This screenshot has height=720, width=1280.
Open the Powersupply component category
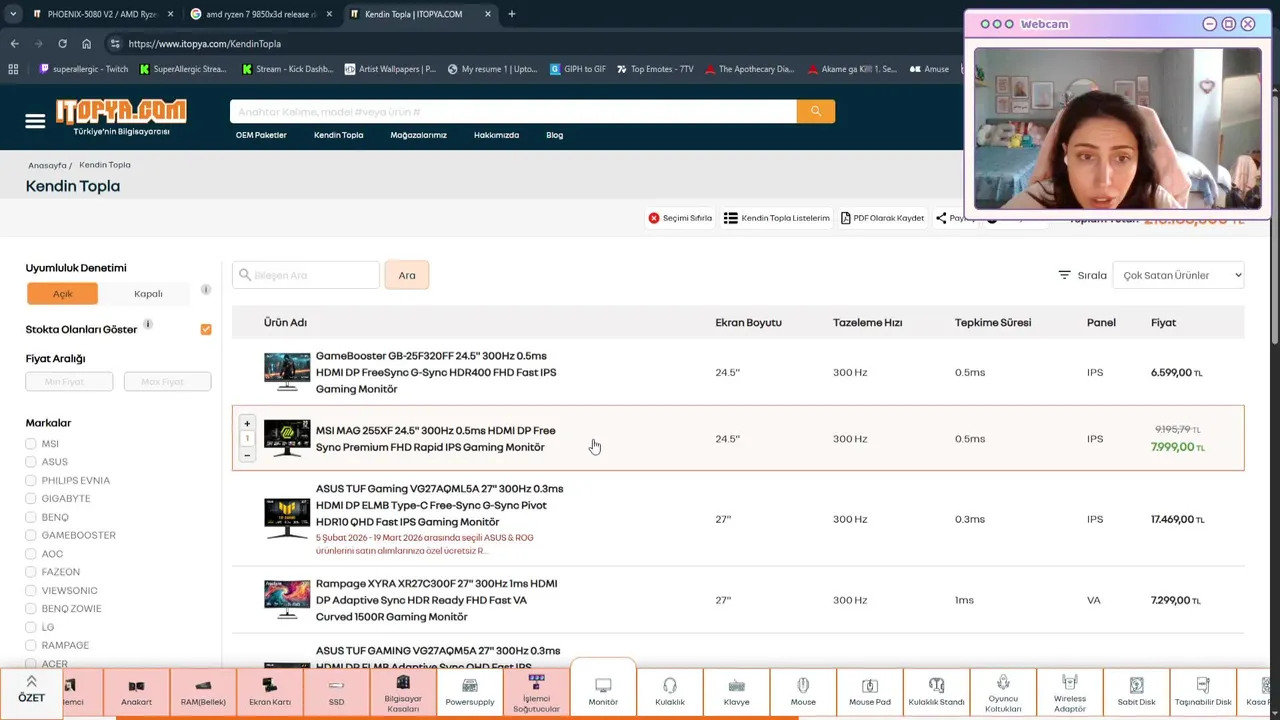470,692
